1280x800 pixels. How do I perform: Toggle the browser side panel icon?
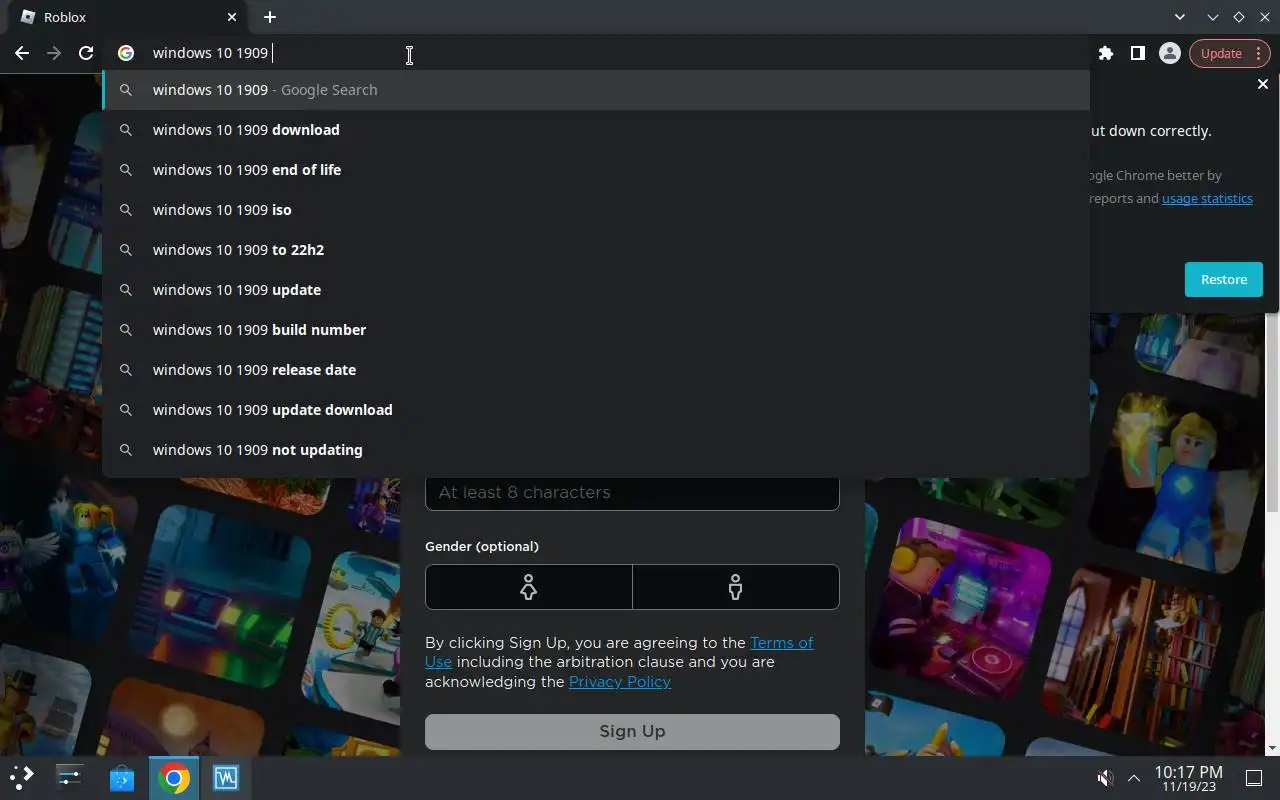1137,53
